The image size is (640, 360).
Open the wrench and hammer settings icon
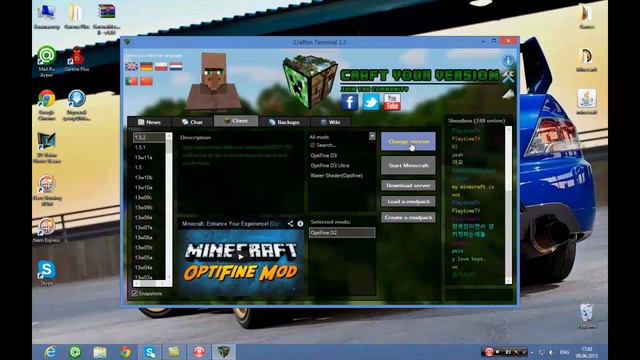[x=508, y=76]
